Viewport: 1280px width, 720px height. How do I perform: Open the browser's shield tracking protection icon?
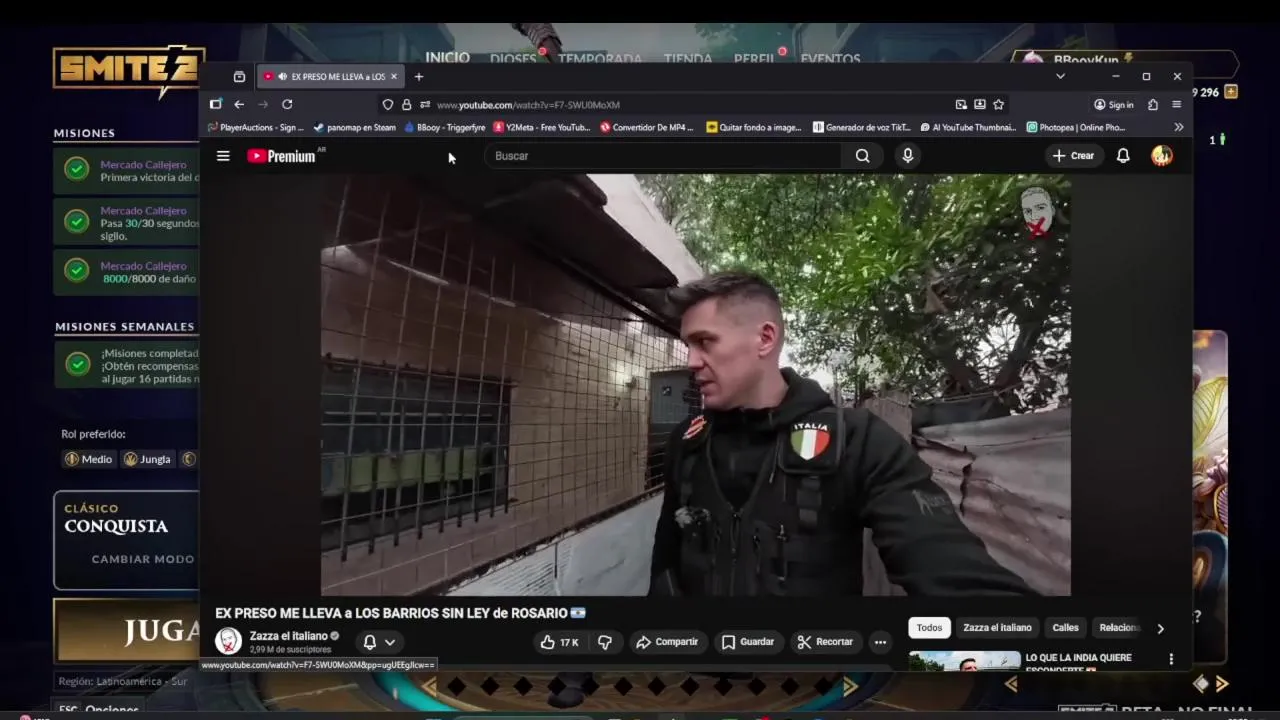point(388,104)
